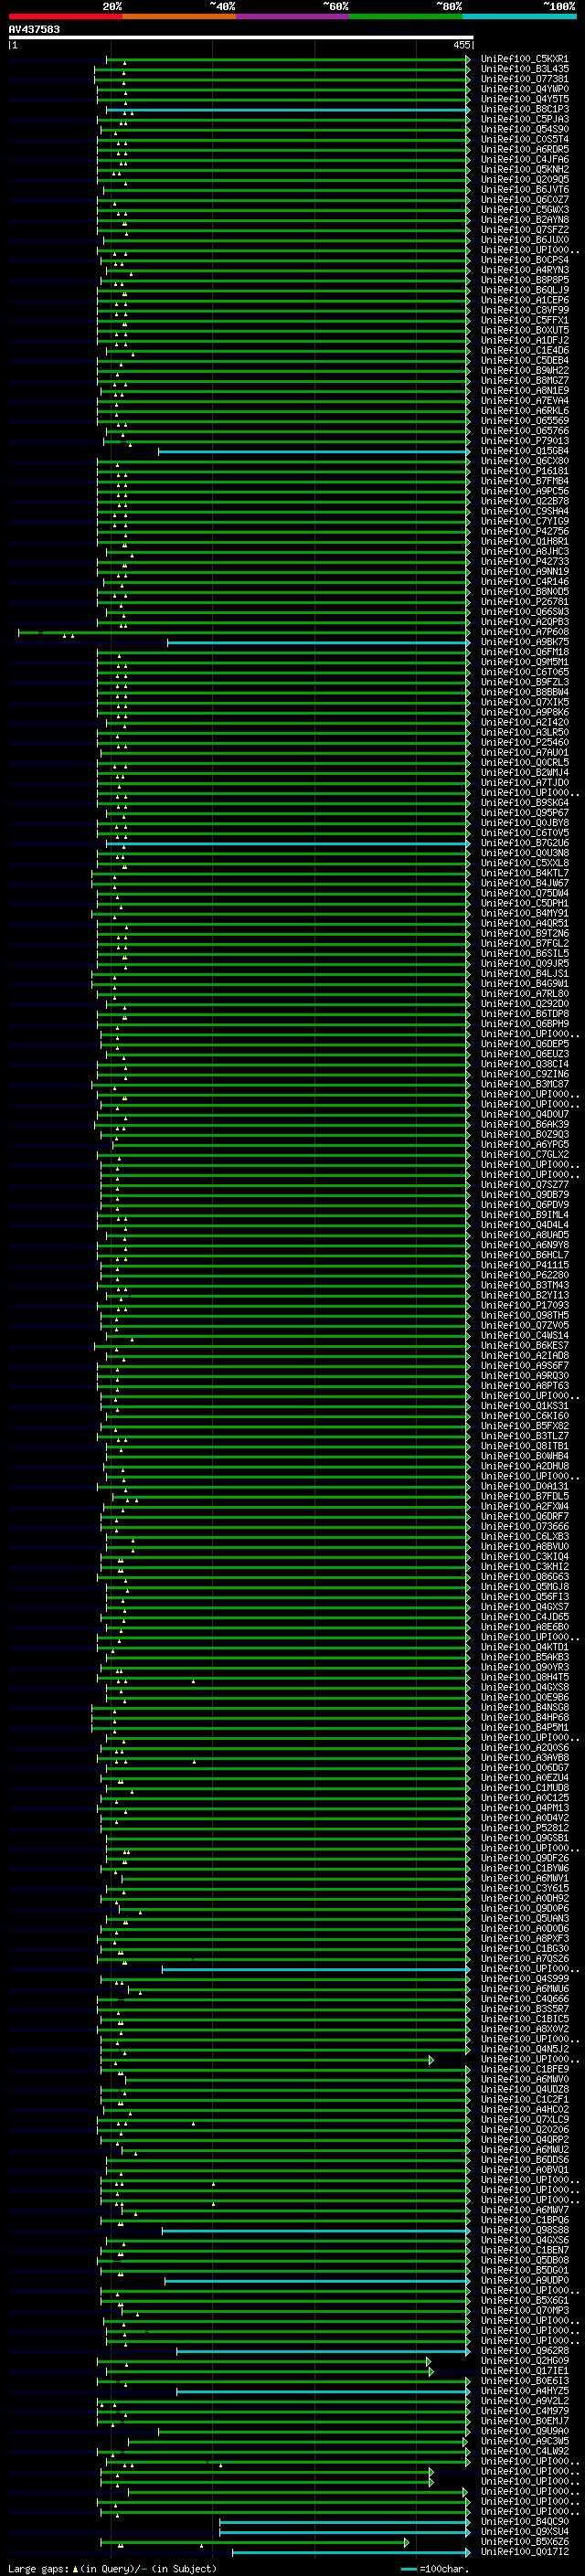This screenshot has height=2576, width=585.
Task: Select hit label UniRef100_A1CEP6
Action: (524, 300)
